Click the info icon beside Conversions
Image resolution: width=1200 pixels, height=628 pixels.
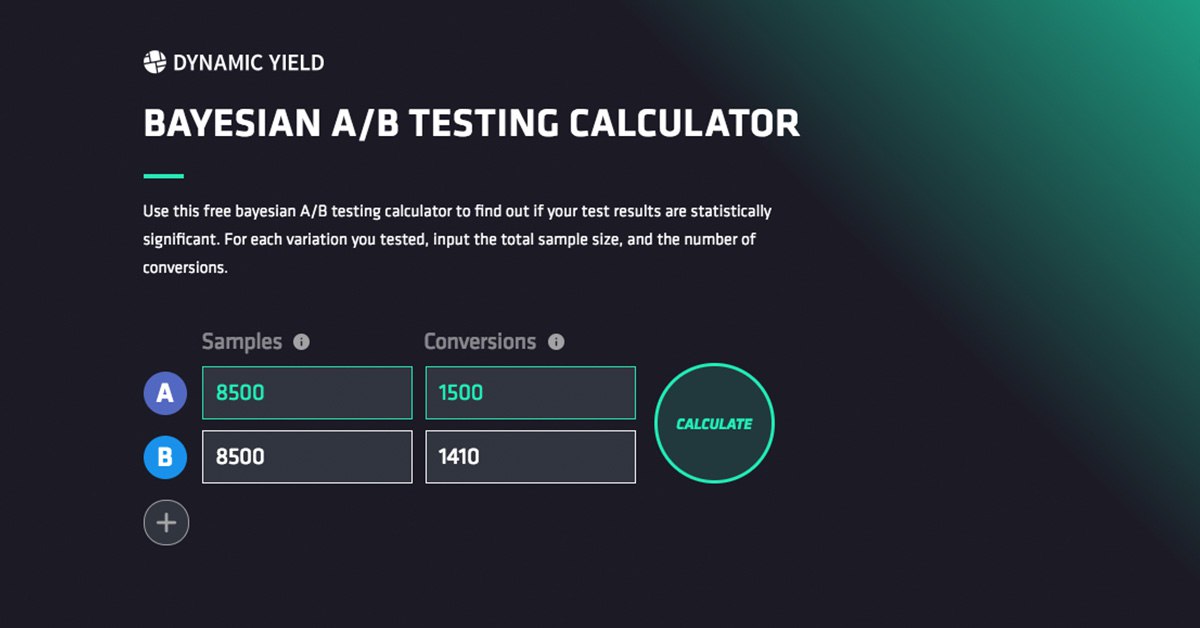556,342
